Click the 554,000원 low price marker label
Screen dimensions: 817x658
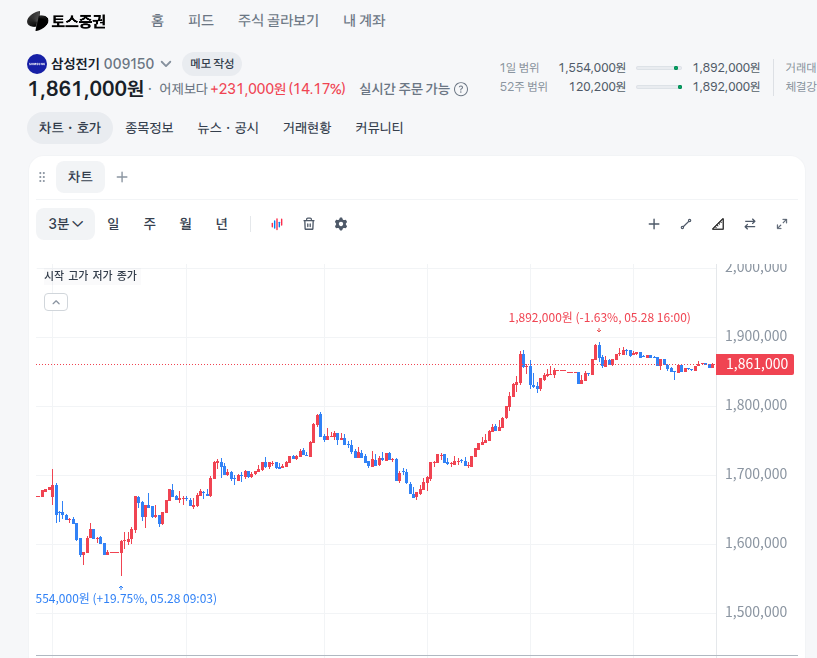(126, 599)
